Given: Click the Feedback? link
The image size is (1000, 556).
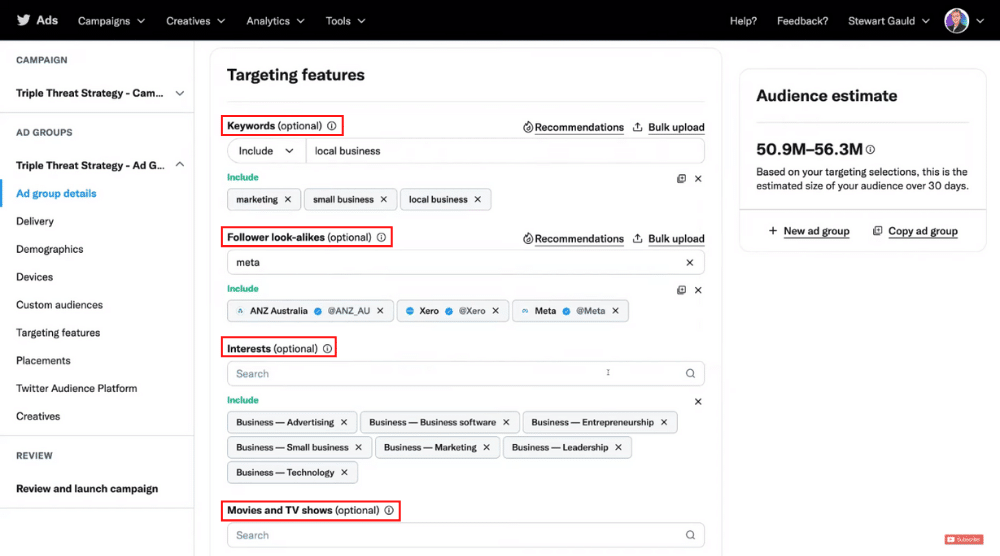Looking at the screenshot, I should click(x=802, y=21).
